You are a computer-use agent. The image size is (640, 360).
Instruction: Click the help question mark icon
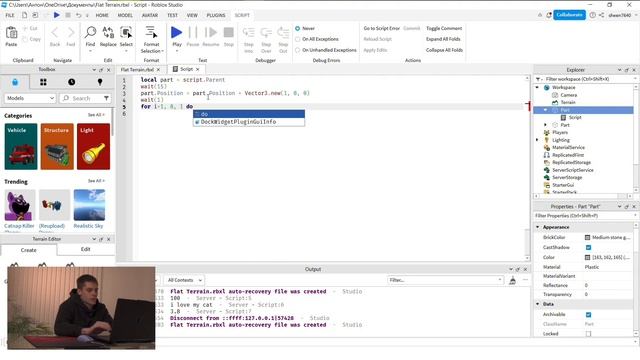coord(592,15)
